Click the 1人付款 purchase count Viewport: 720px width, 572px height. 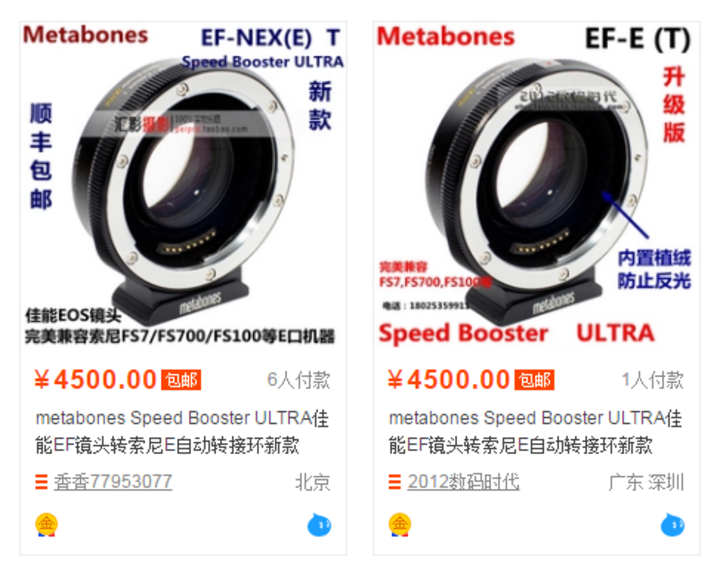click(x=652, y=380)
